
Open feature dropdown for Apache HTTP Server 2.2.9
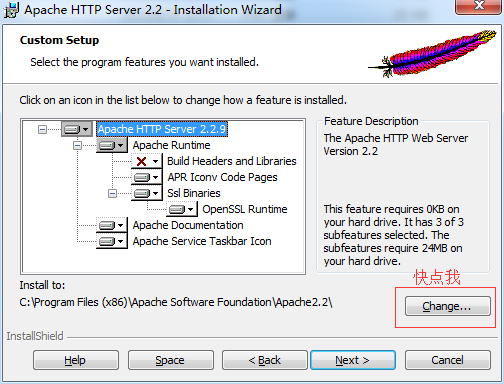[x=77, y=129]
